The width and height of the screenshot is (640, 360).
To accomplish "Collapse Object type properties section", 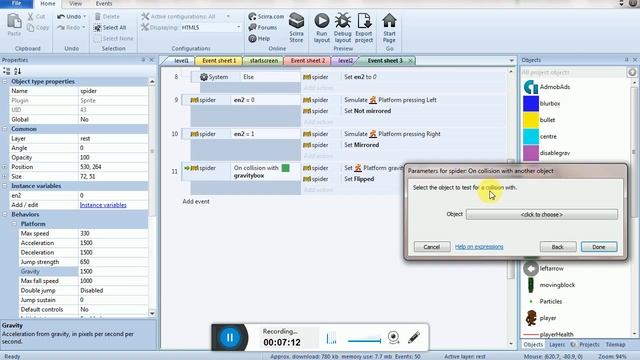I will click(5, 82).
